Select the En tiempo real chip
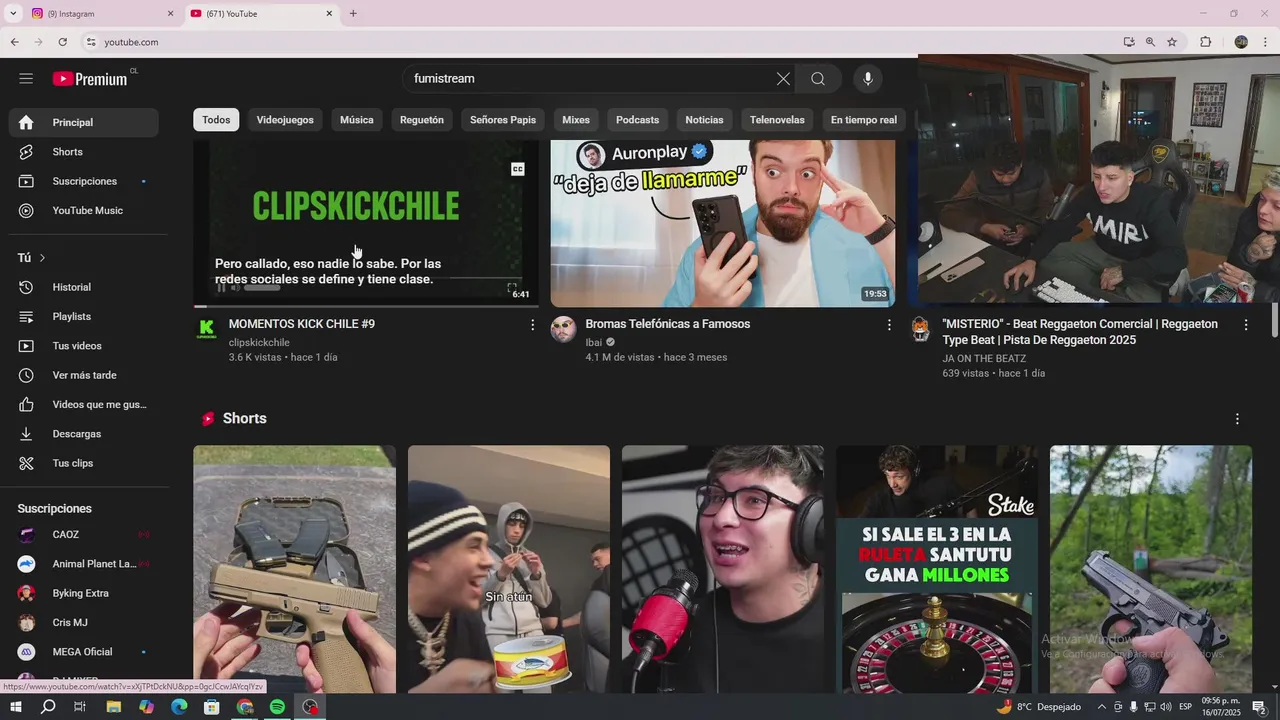1280x720 pixels. (x=863, y=120)
